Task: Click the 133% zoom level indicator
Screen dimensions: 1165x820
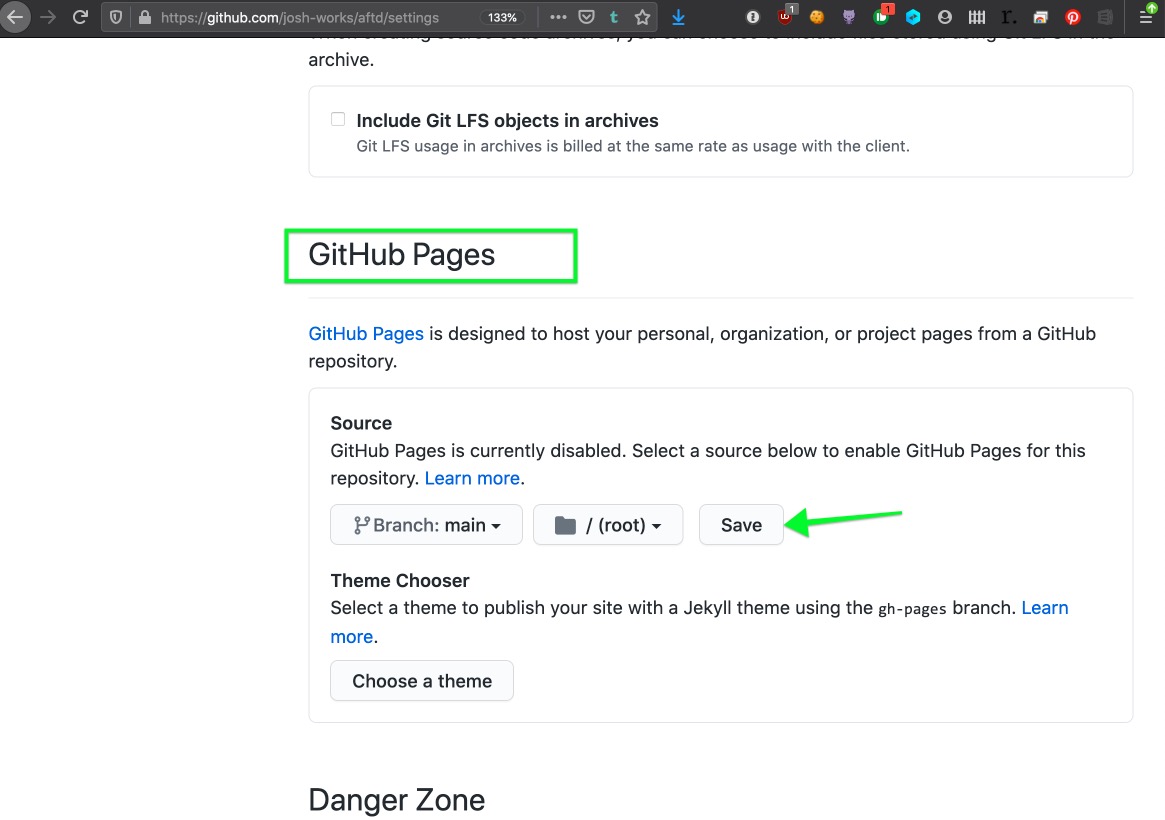Action: [x=502, y=17]
